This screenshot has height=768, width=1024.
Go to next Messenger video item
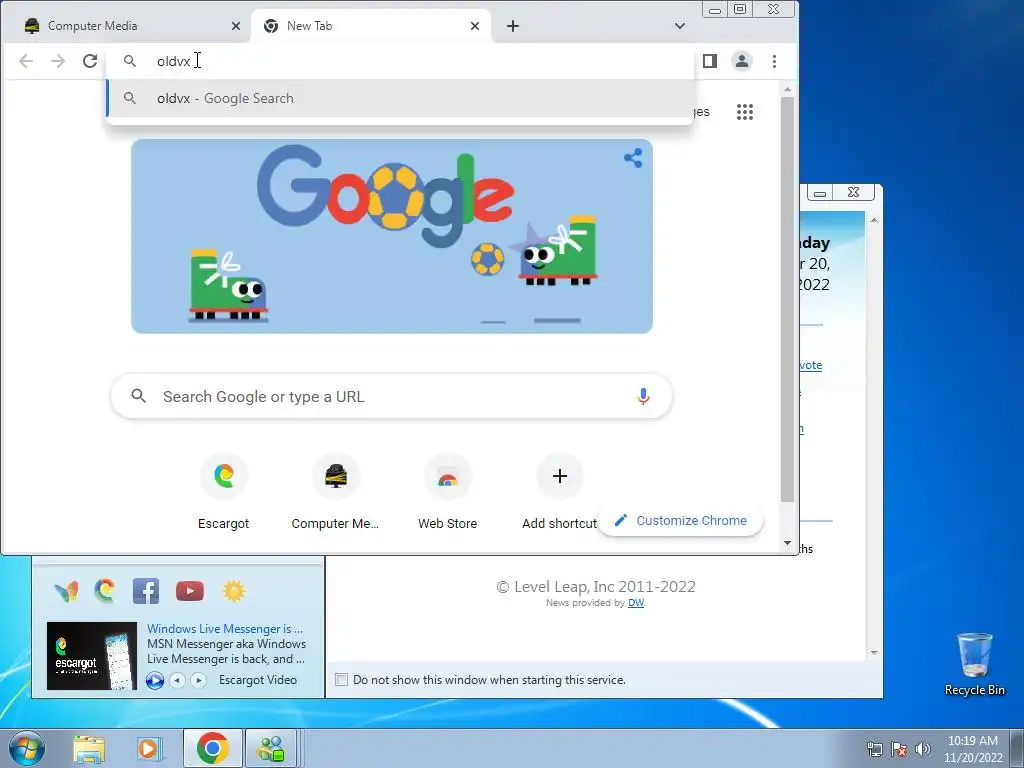199,680
